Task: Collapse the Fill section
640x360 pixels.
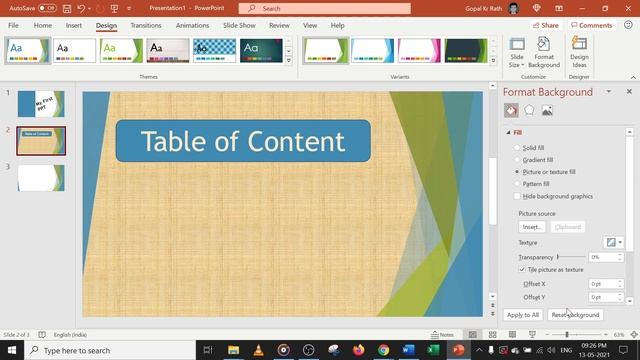Action: tap(508, 132)
